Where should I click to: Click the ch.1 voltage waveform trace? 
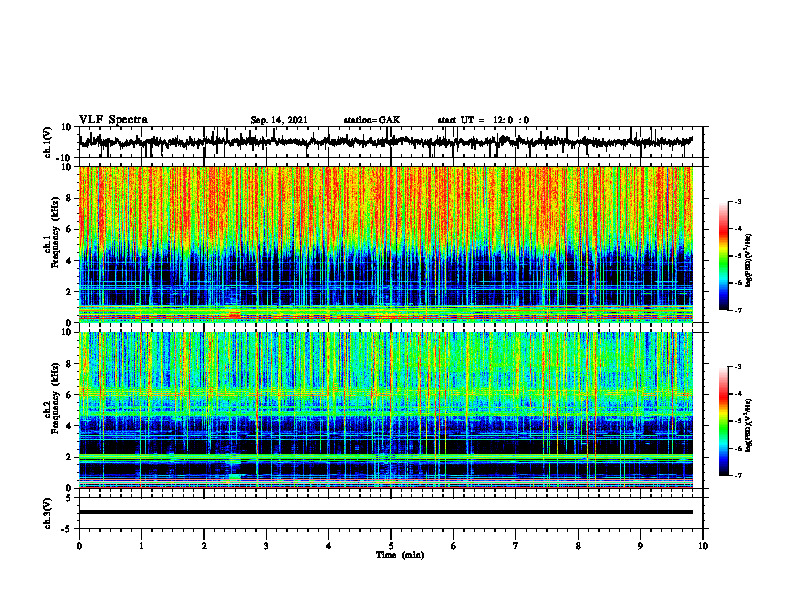point(385,141)
